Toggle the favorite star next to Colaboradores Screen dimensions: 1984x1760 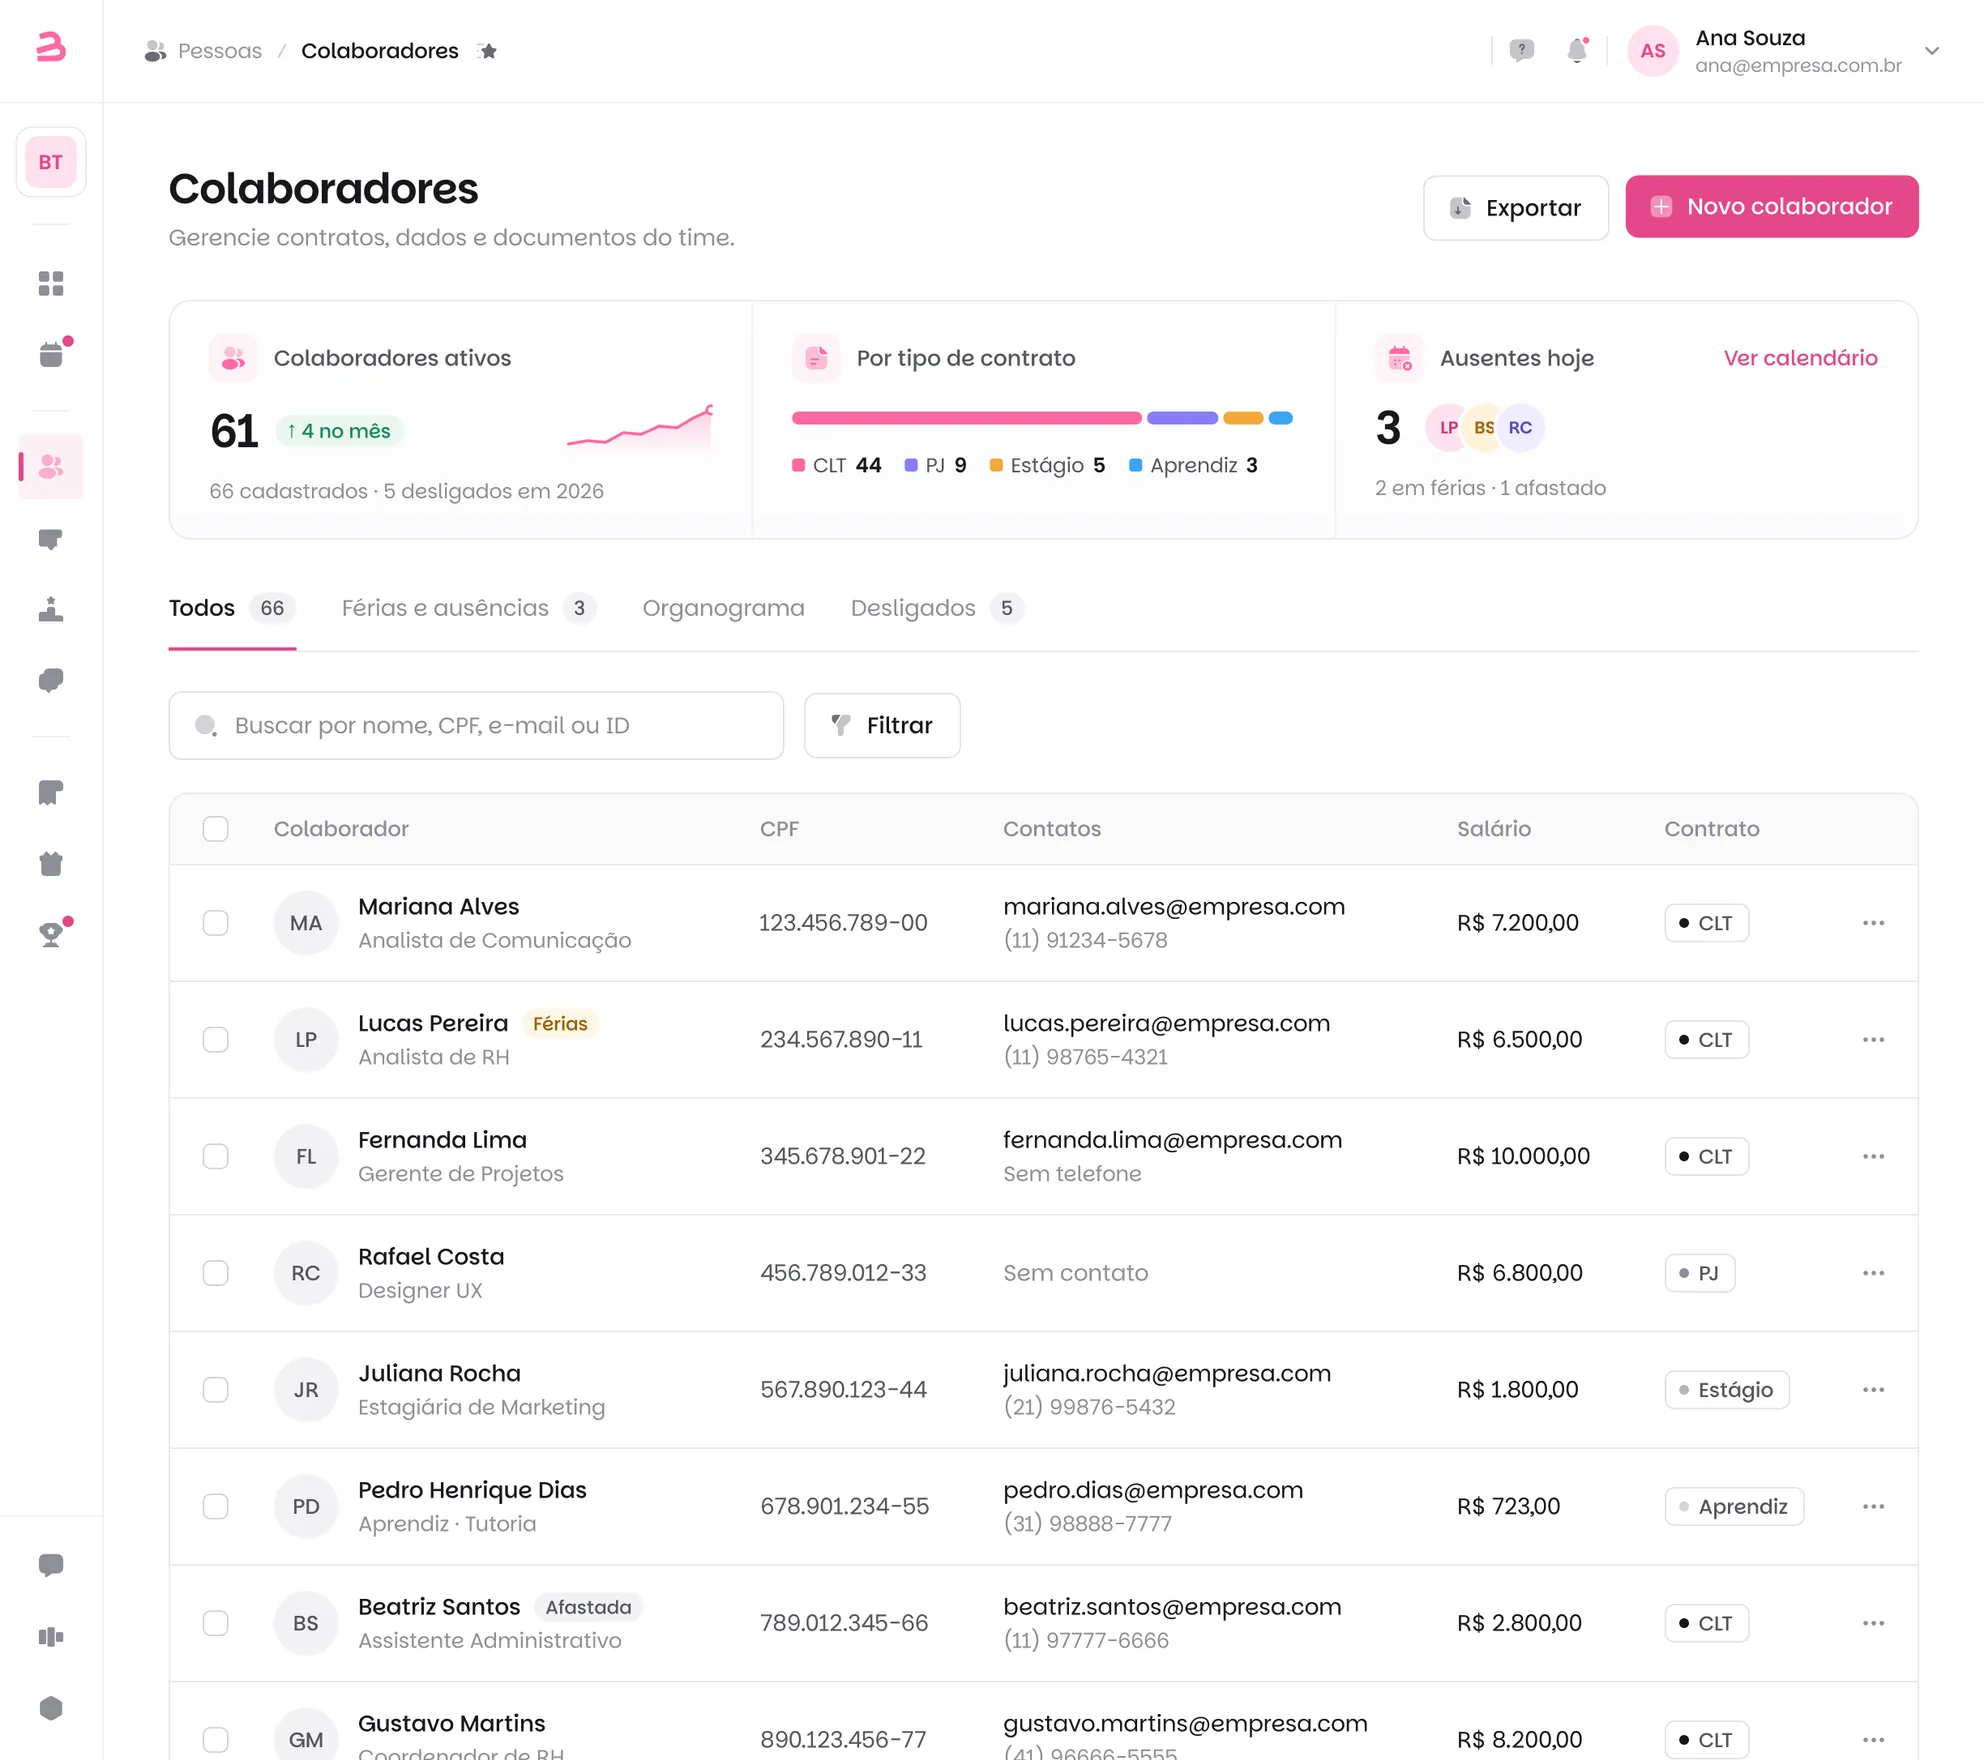(x=488, y=51)
